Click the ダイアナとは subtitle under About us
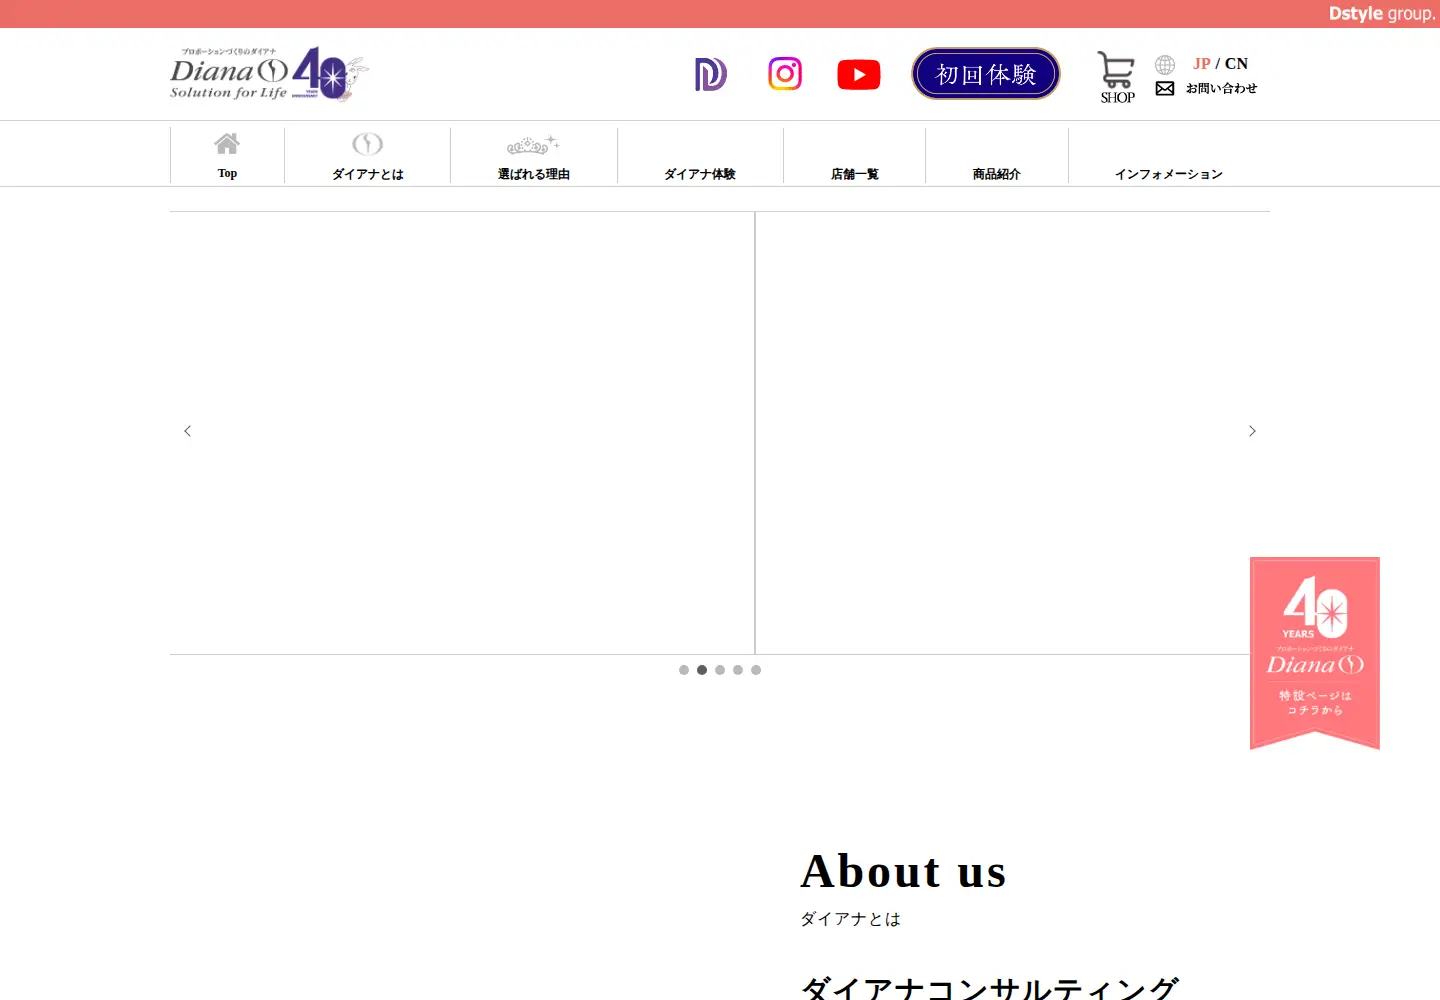Image resolution: width=1440 pixels, height=1000 pixels. click(x=850, y=919)
